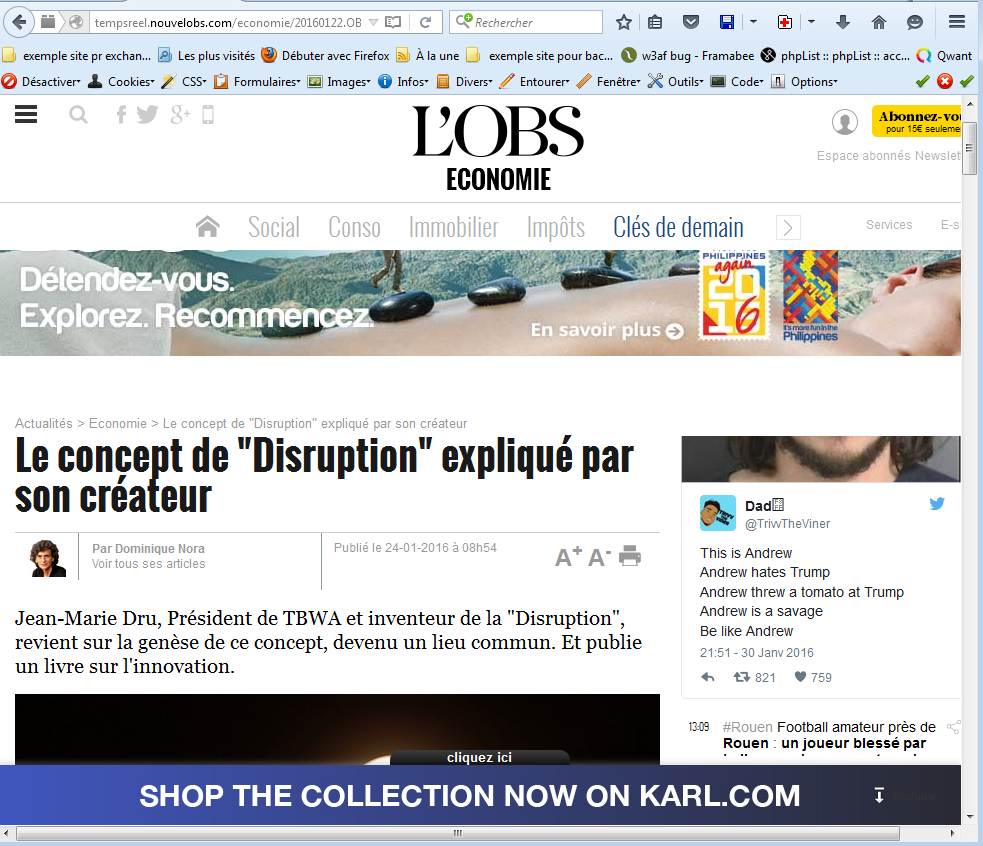Bookmark this page with the star icon
Image resolution: width=983 pixels, height=846 pixels.
[x=623, y=23]
